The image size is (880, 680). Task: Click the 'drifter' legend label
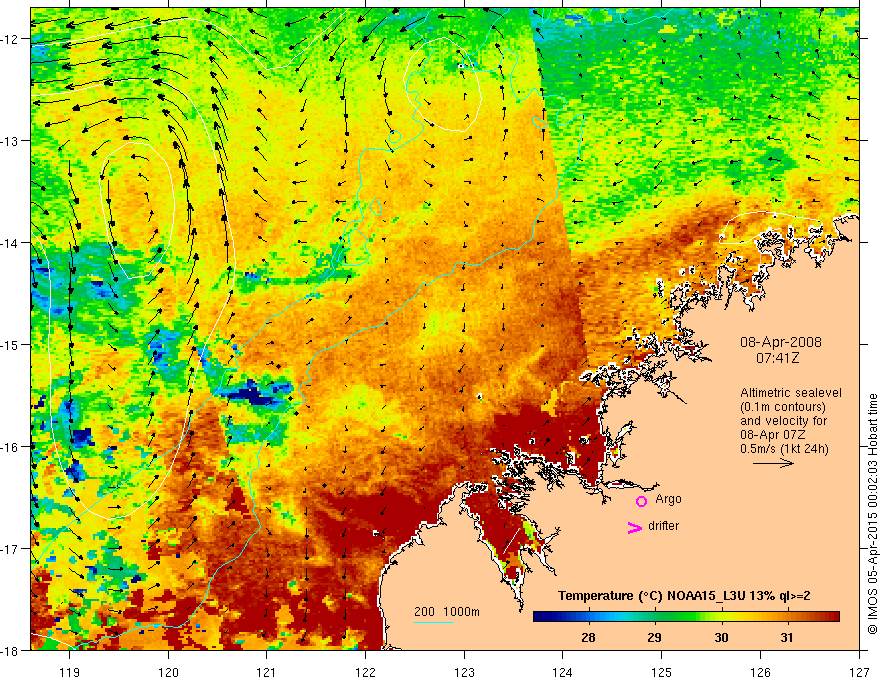pos(663,526)
